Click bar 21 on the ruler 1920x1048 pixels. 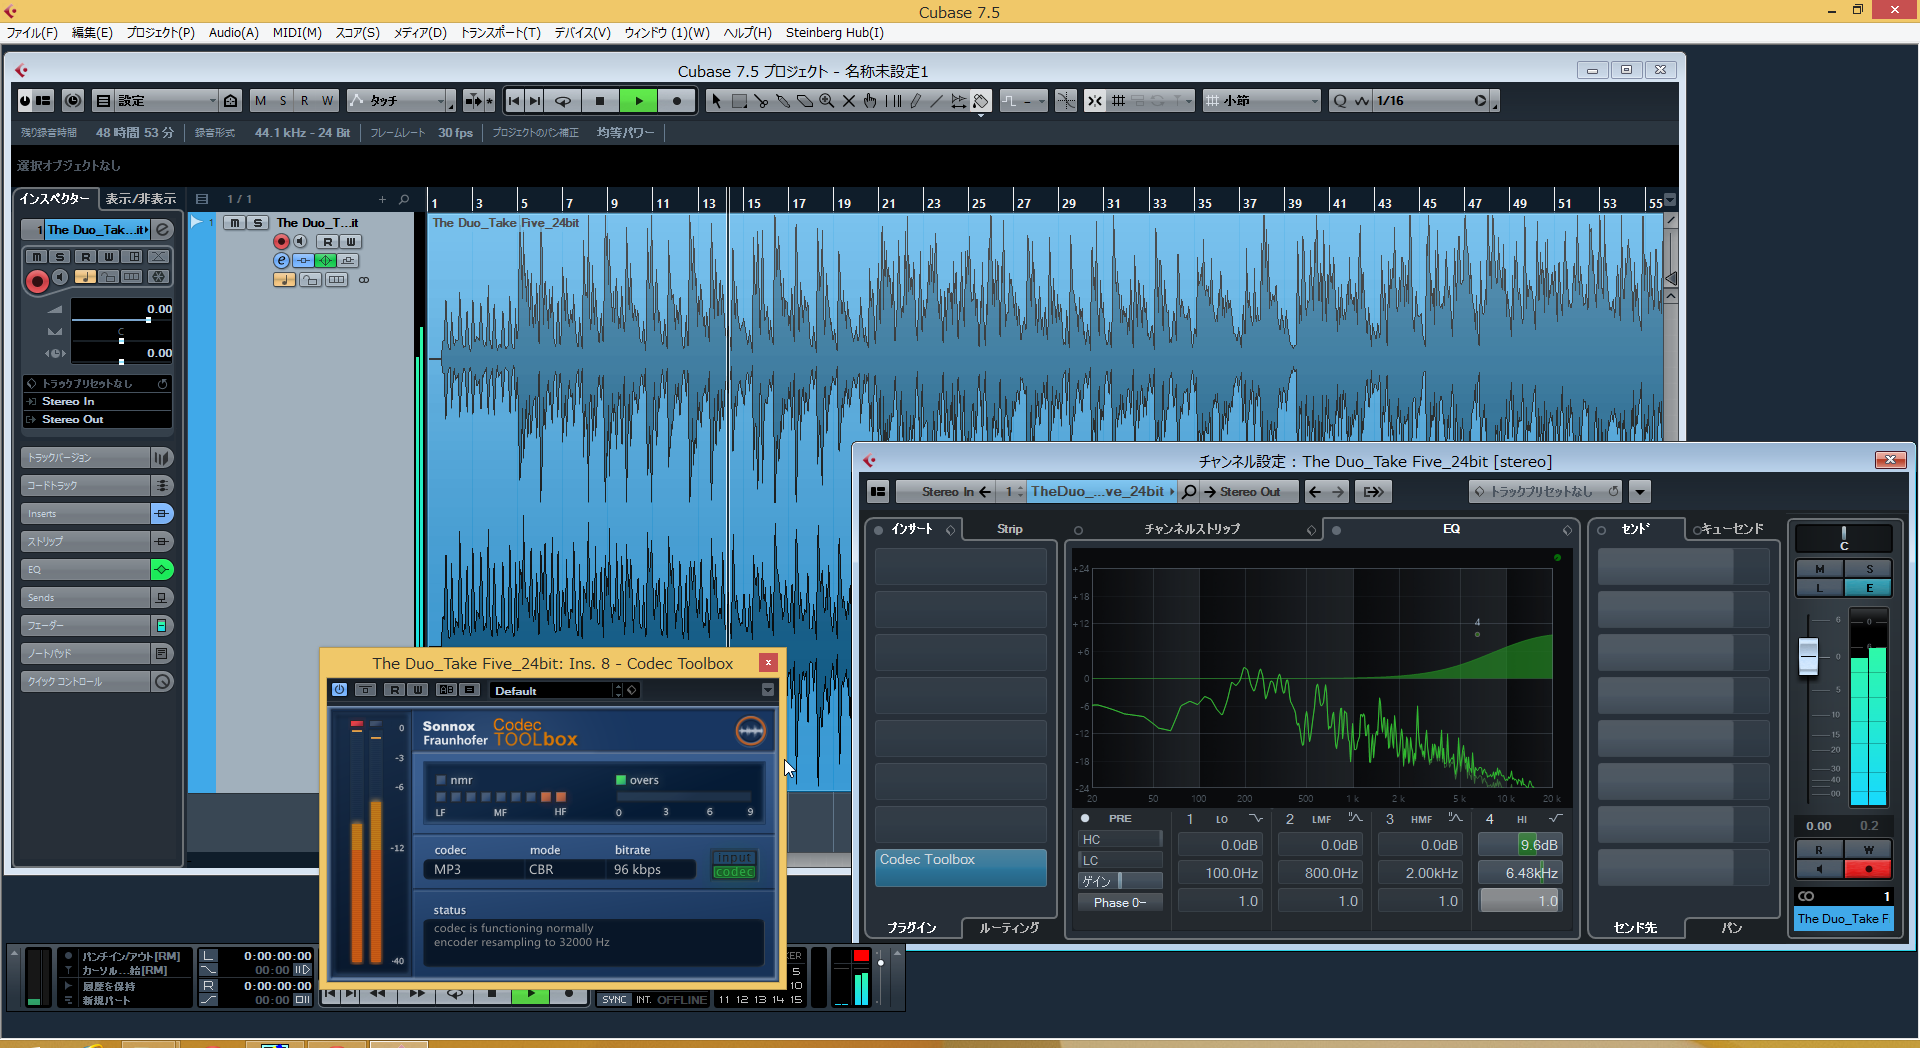888,202
